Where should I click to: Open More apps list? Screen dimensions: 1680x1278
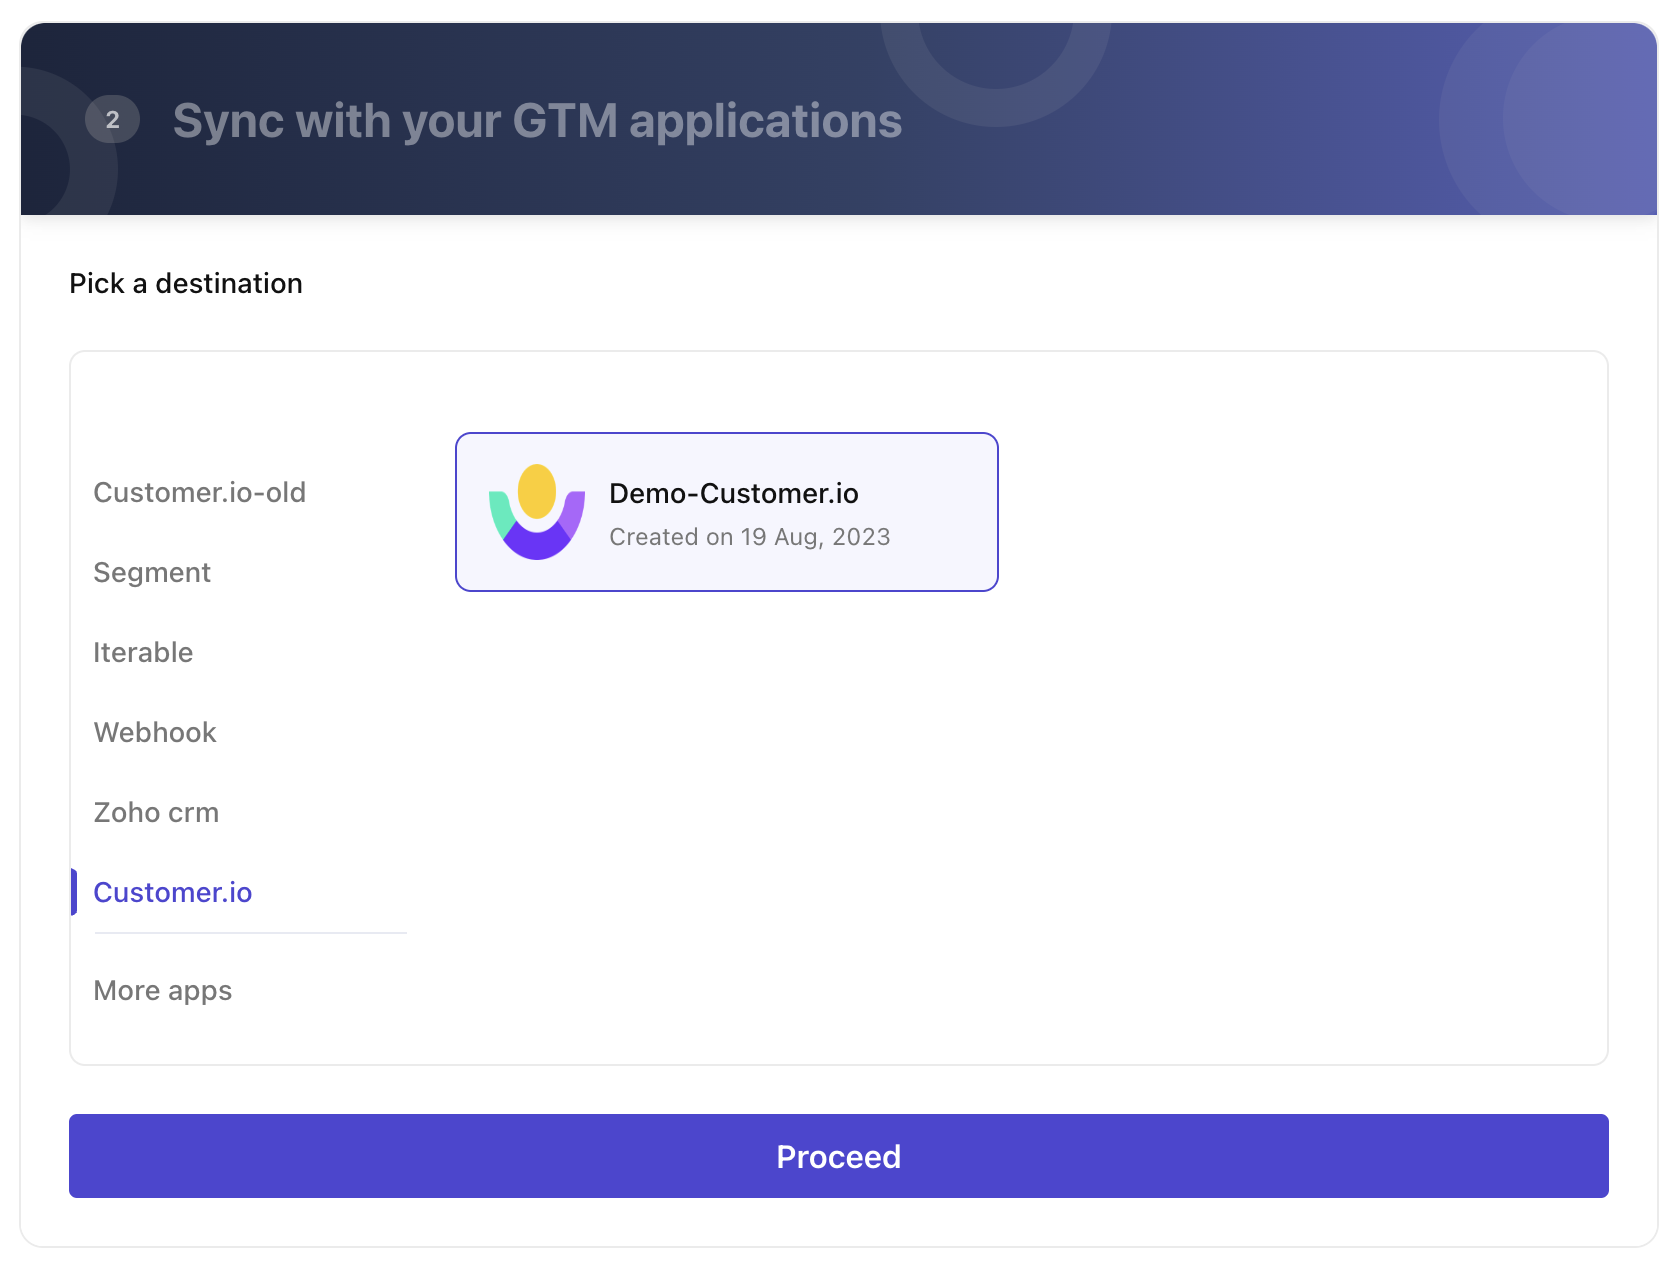162,990
